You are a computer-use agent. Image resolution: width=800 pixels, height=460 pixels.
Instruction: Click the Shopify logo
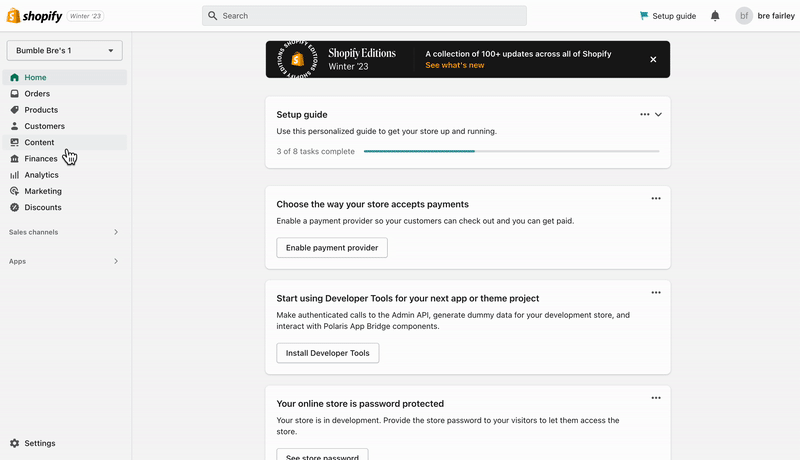point(34,16)
